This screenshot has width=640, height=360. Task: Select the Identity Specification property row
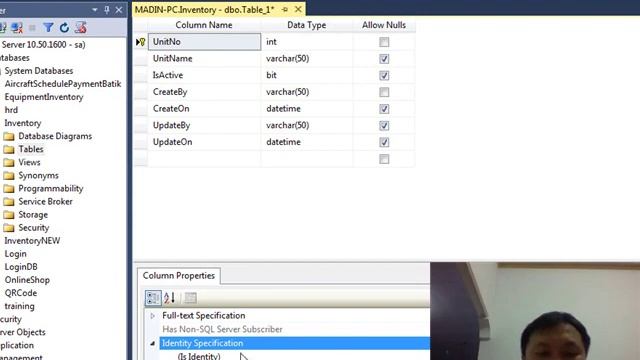tap(295, 343)
